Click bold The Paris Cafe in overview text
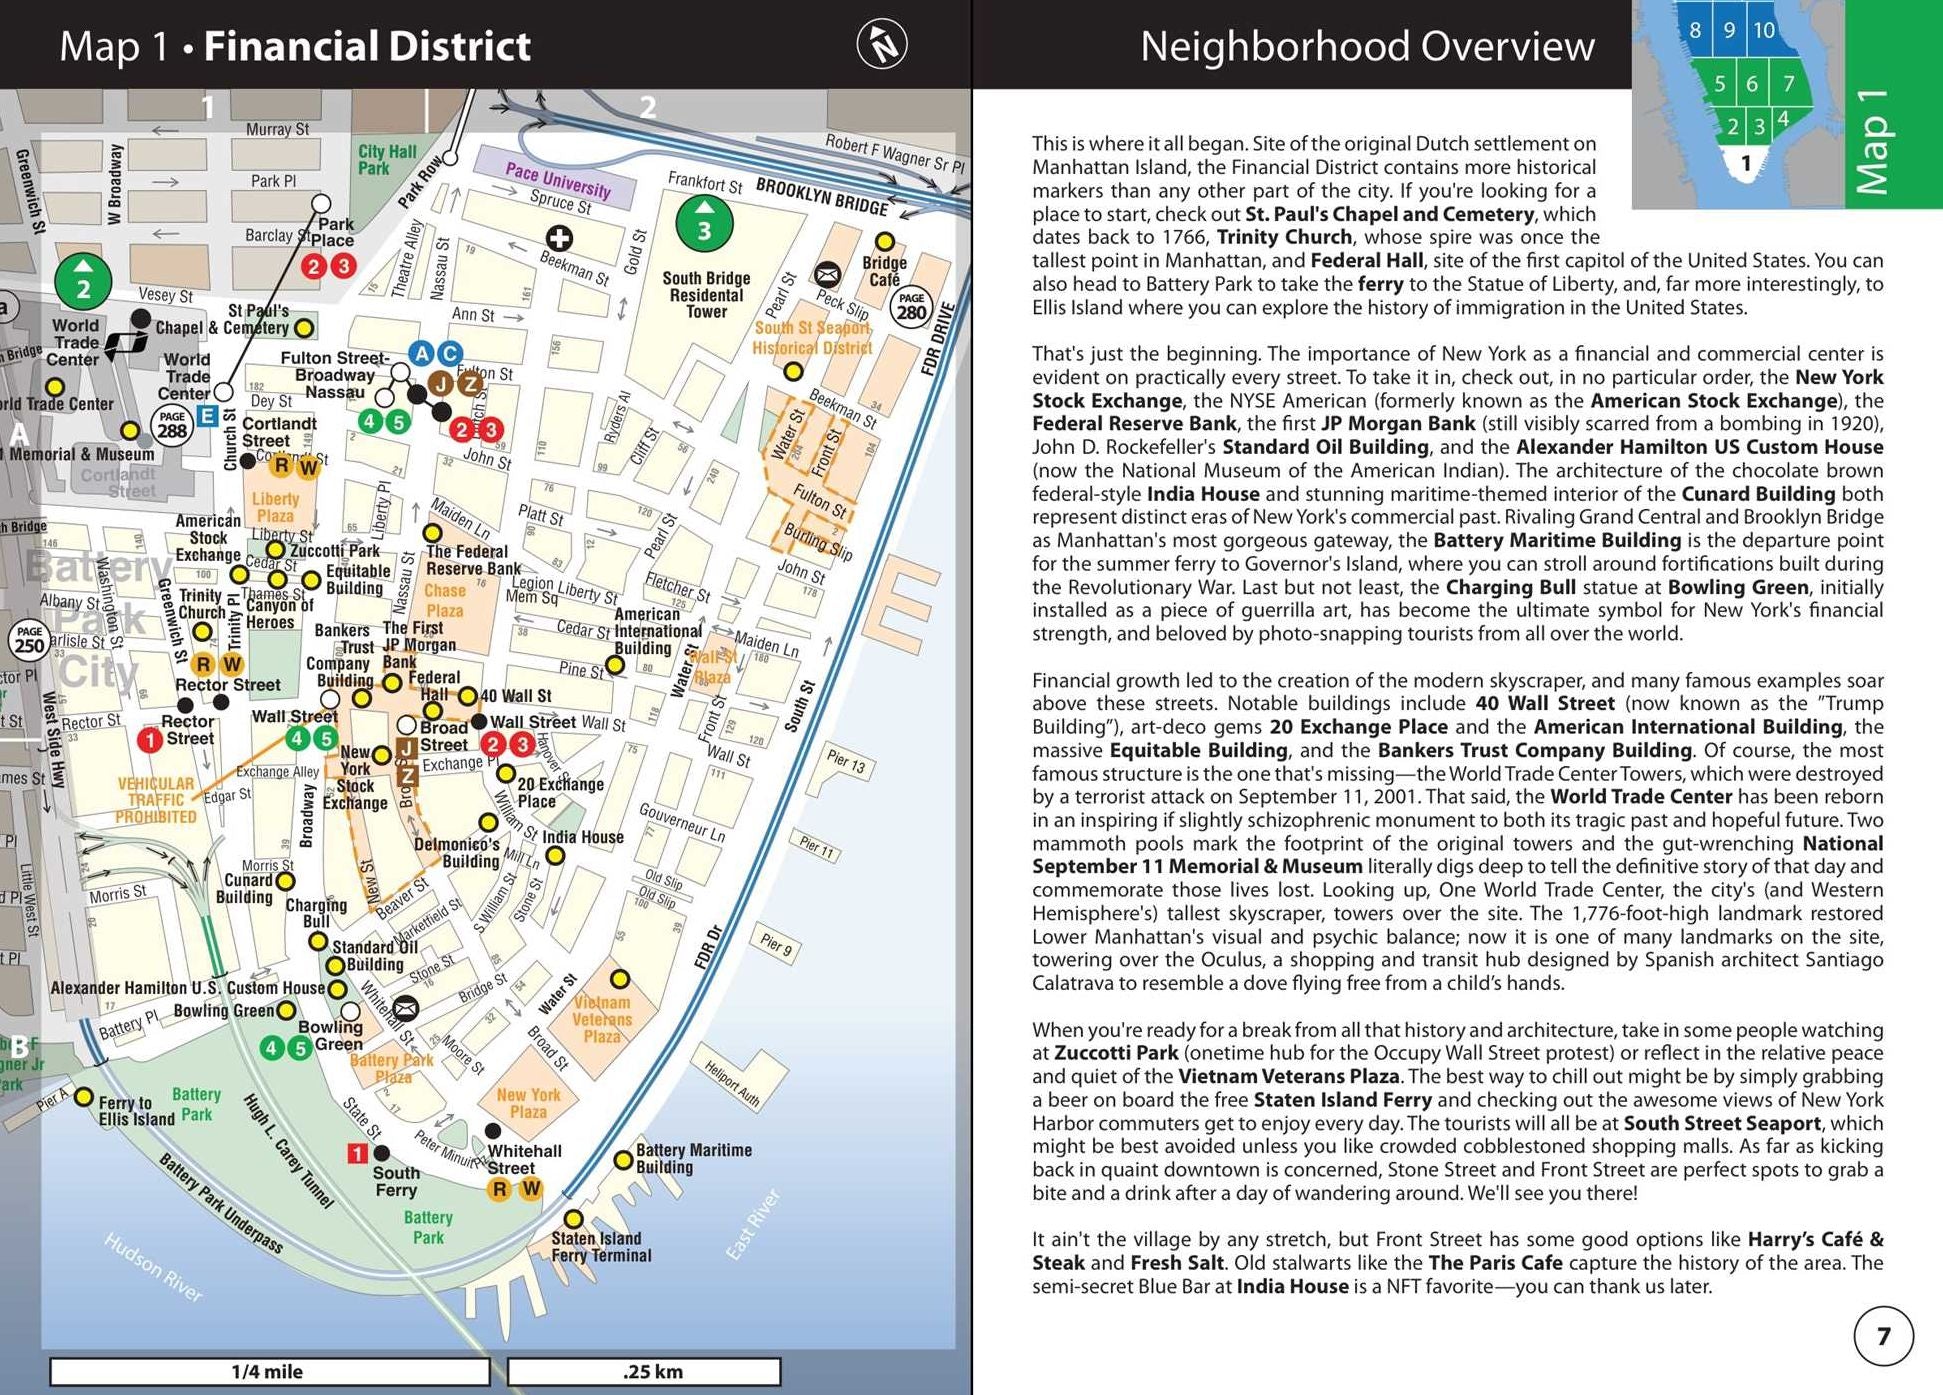The height and width of the screenshot is (1395, 1943). [x=1495, y=1262]
